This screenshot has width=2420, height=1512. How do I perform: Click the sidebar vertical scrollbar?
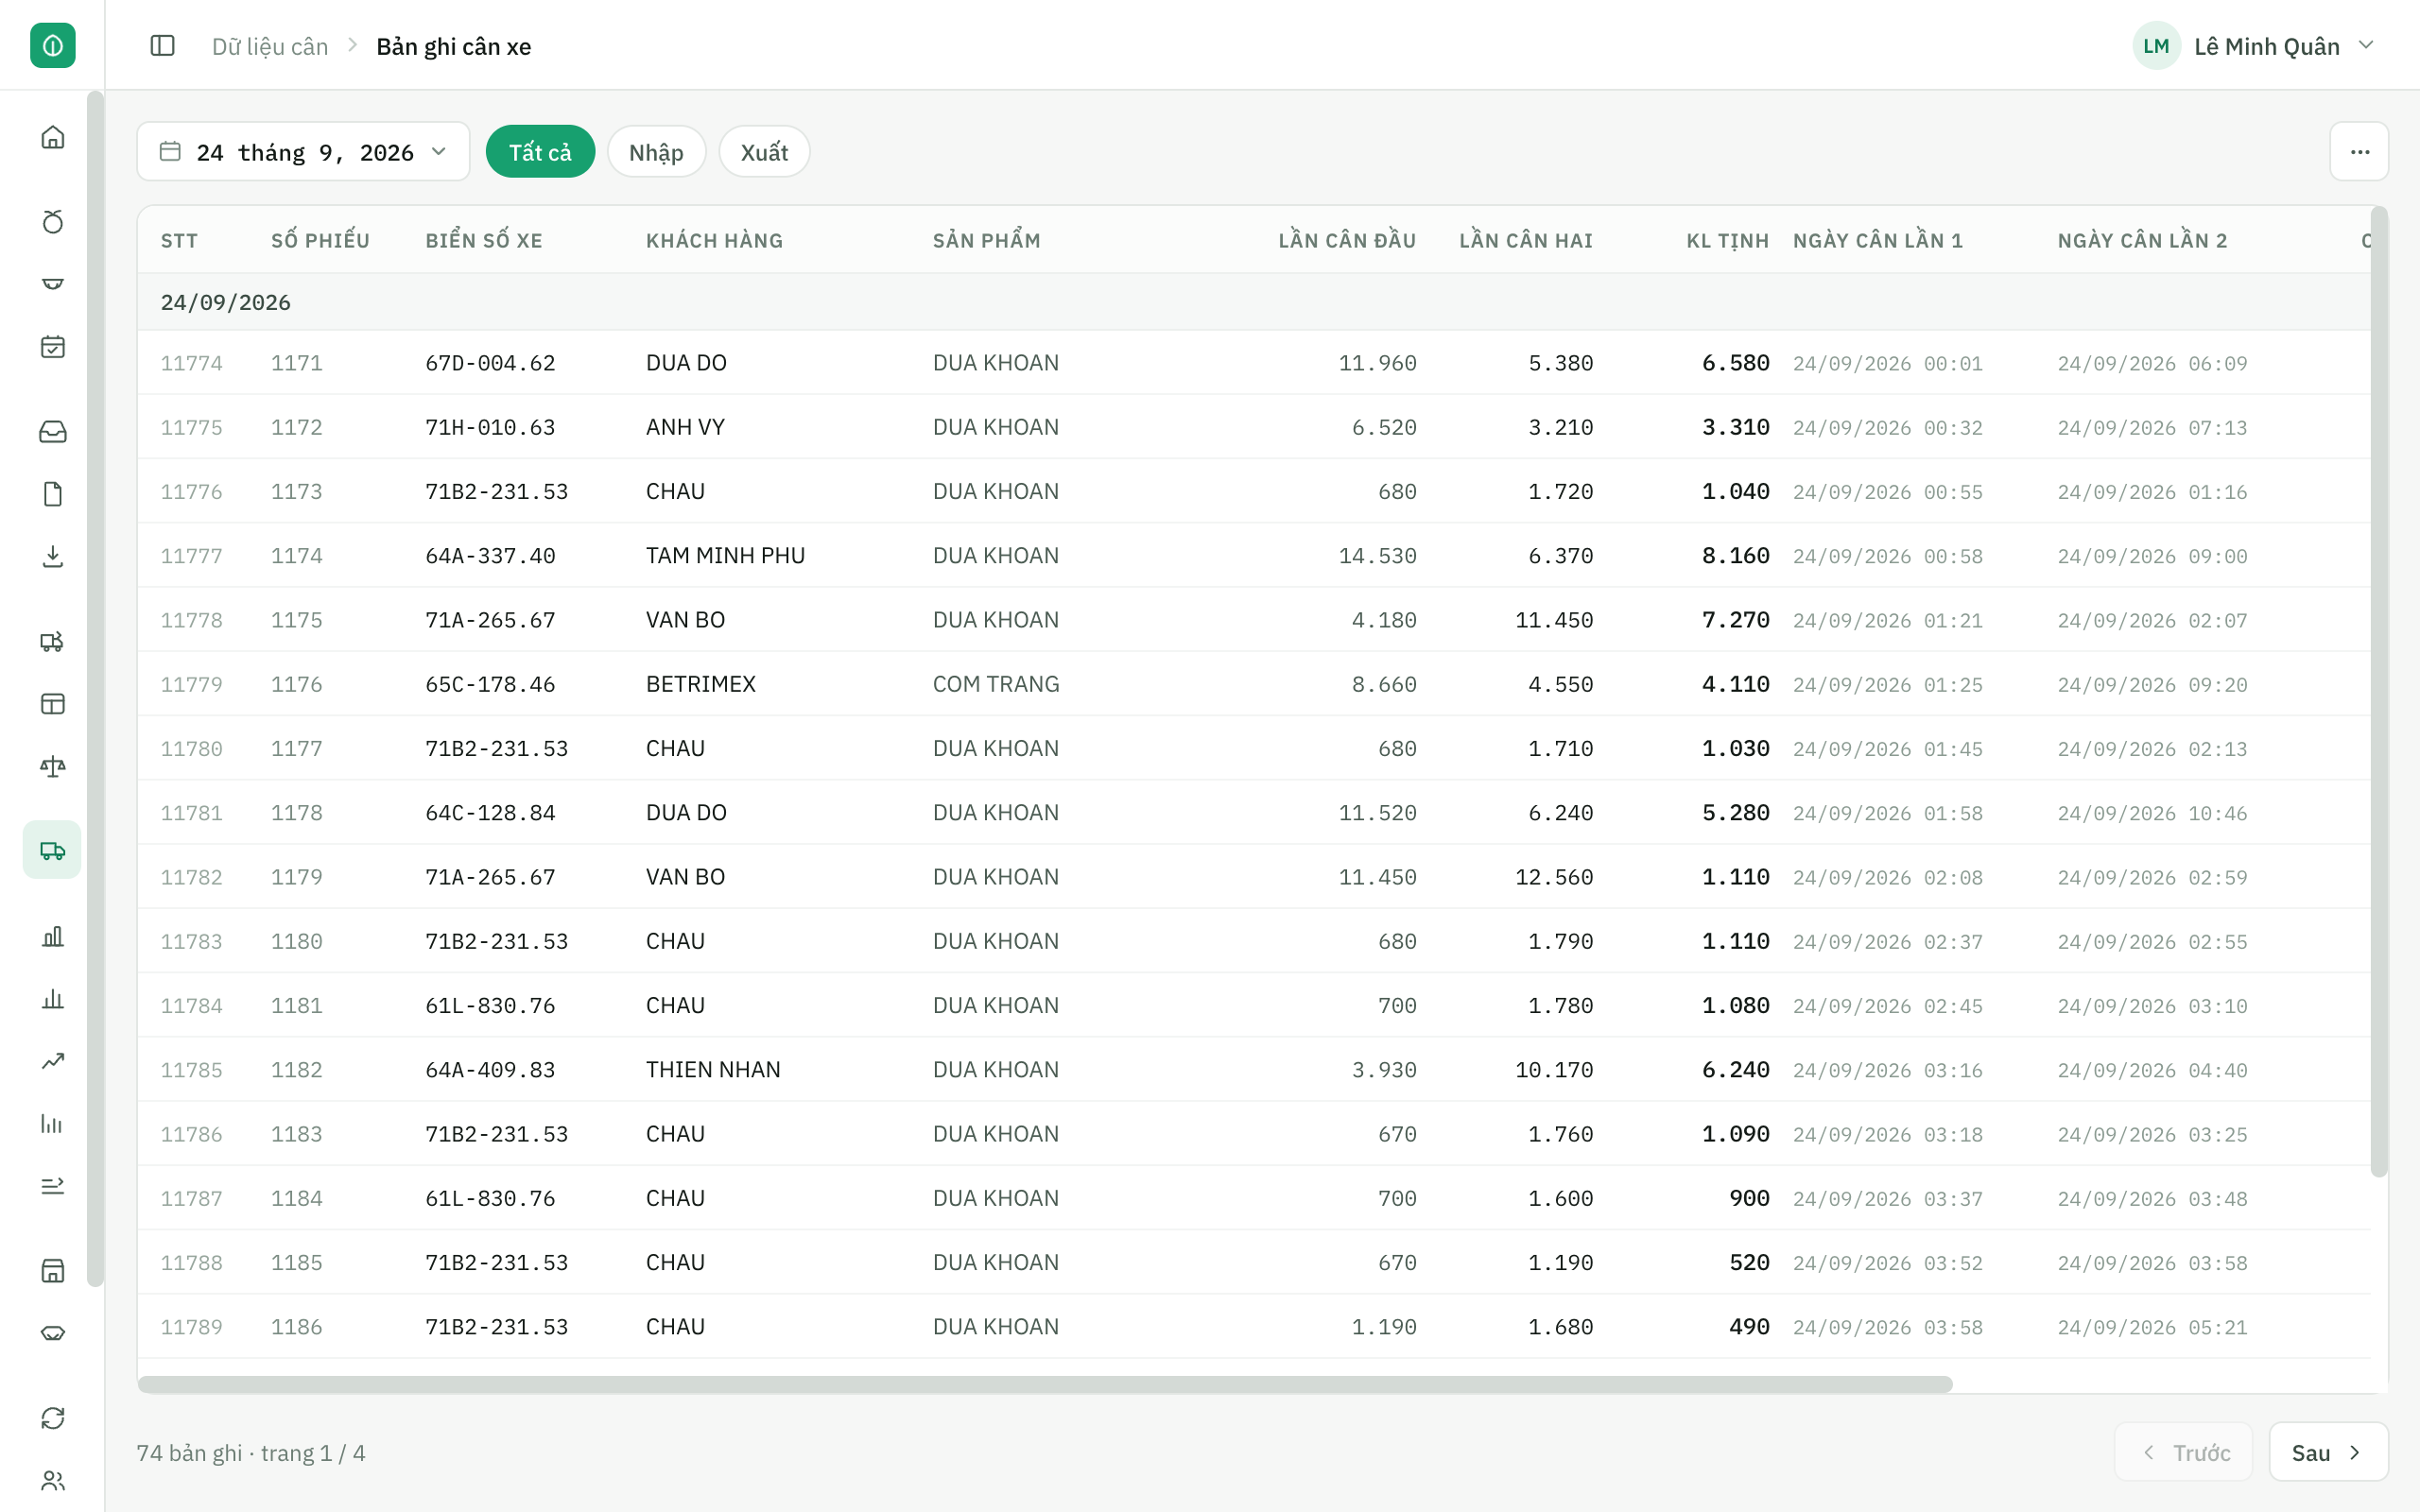point(95,689)
